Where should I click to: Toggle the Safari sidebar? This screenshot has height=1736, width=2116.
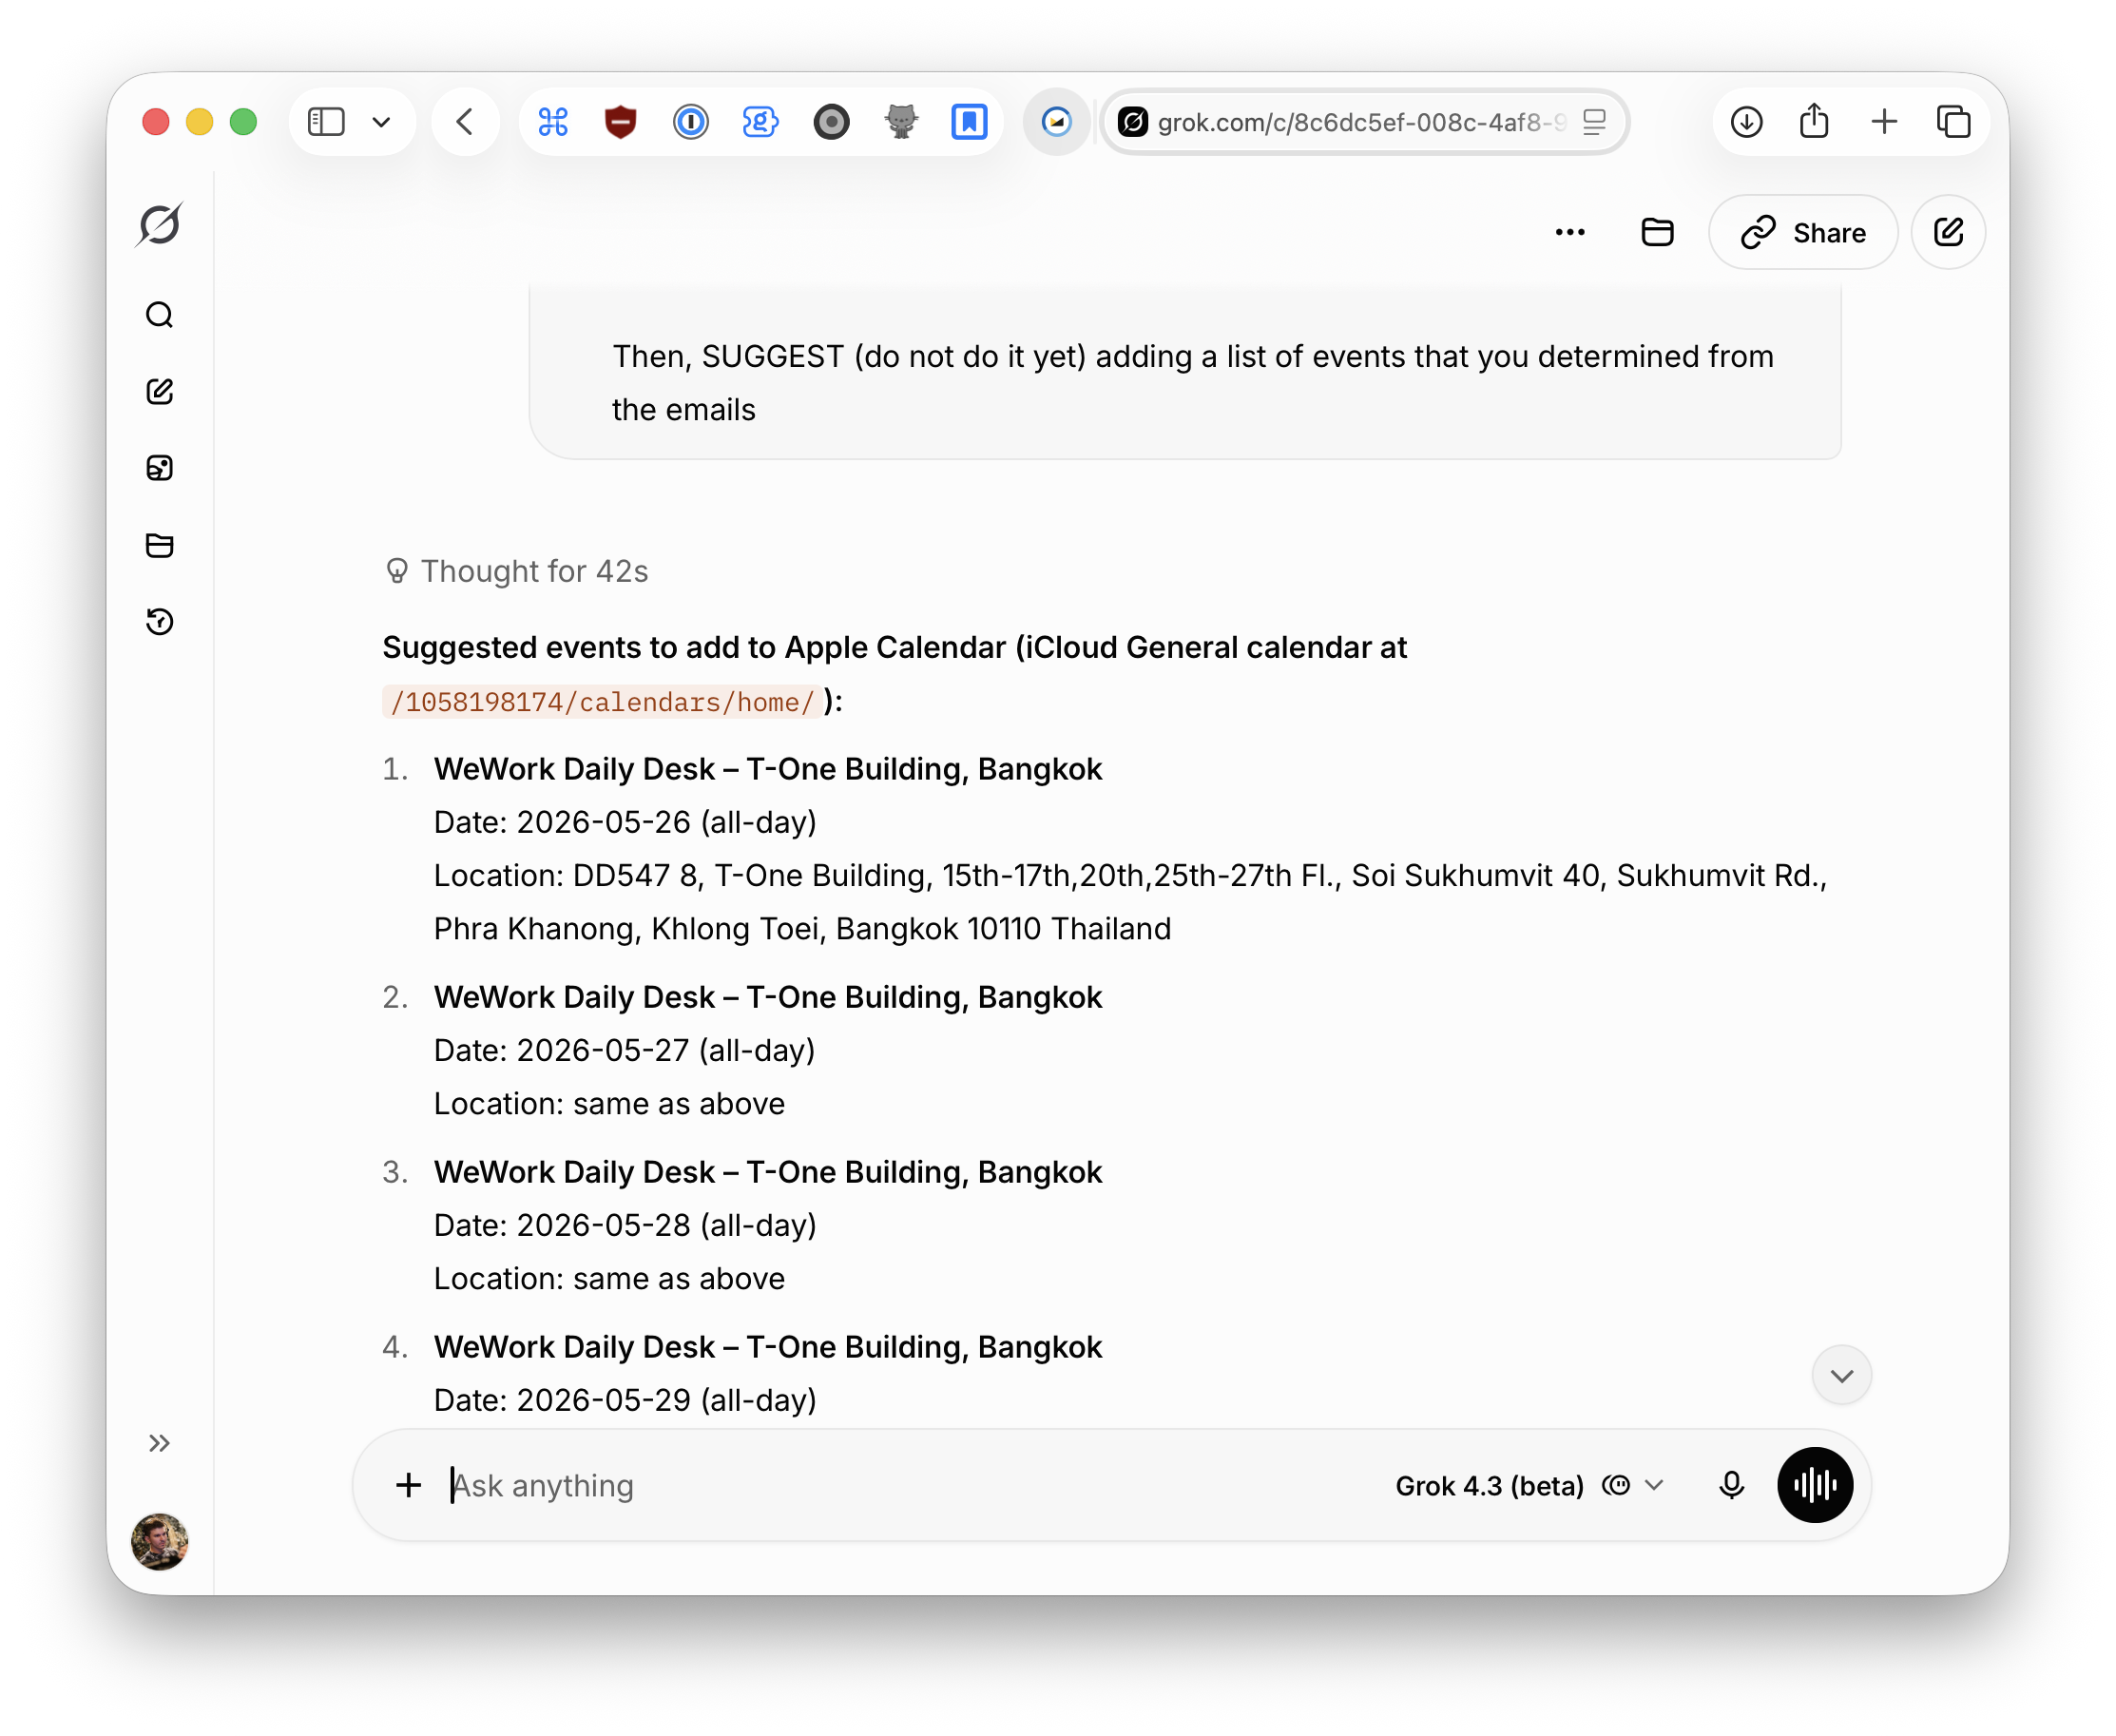coord(326,122)
